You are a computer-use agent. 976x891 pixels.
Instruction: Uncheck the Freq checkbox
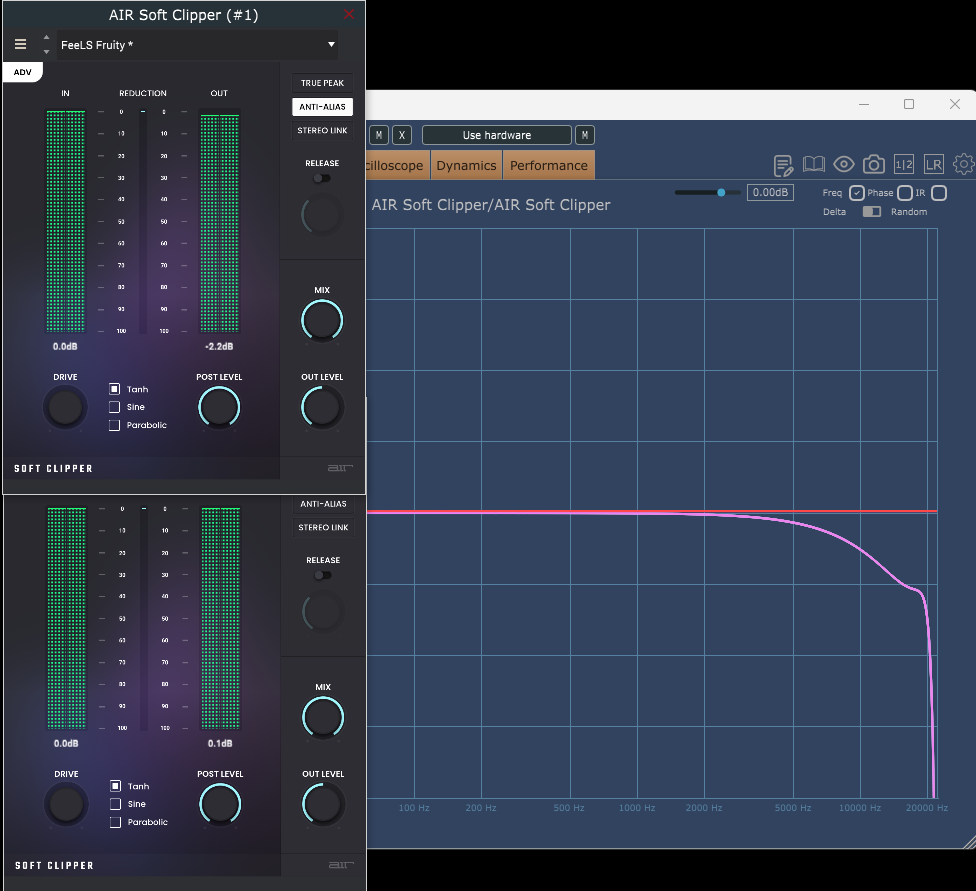click(856, 193)
